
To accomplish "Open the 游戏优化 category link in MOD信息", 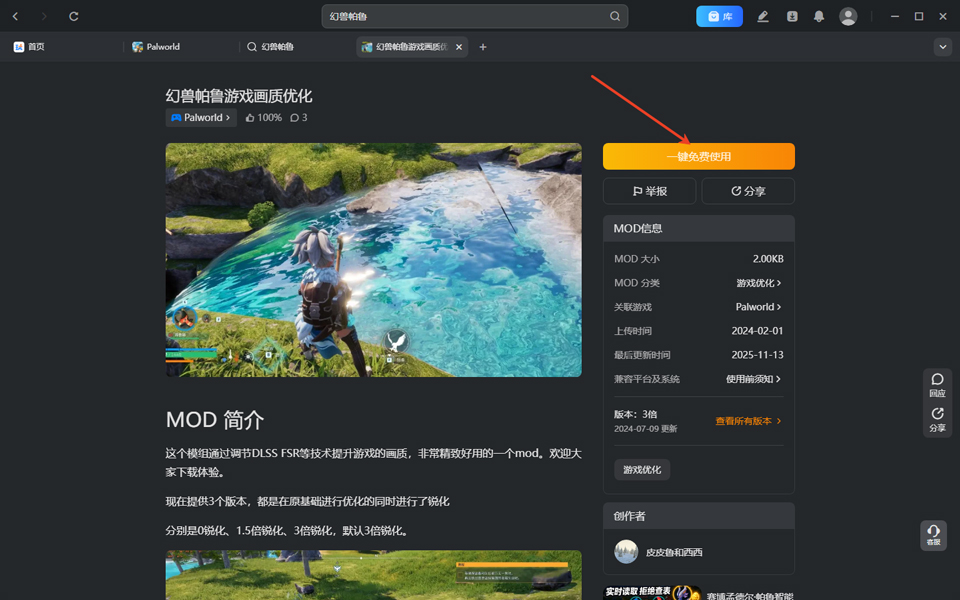I will [759, 283].
